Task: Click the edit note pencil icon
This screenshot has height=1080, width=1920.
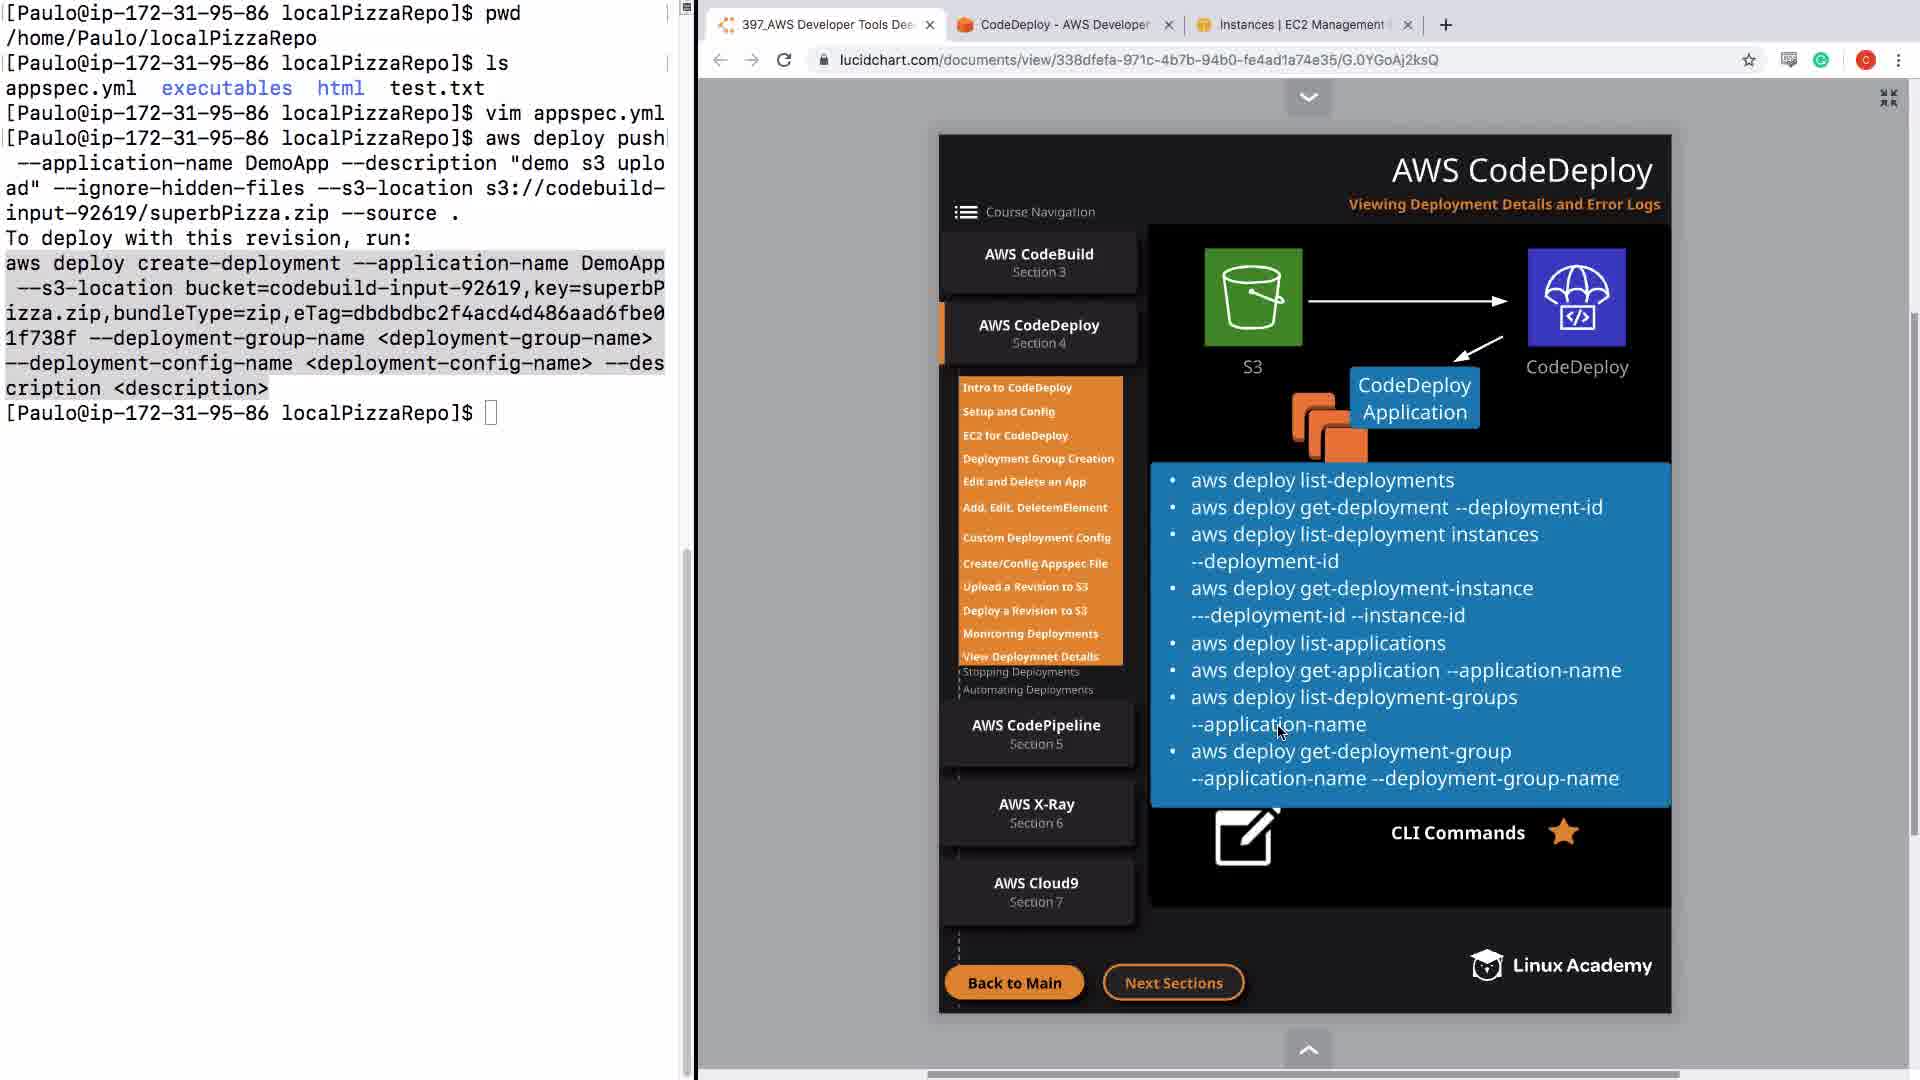Action: click(x=1245, y=836)
